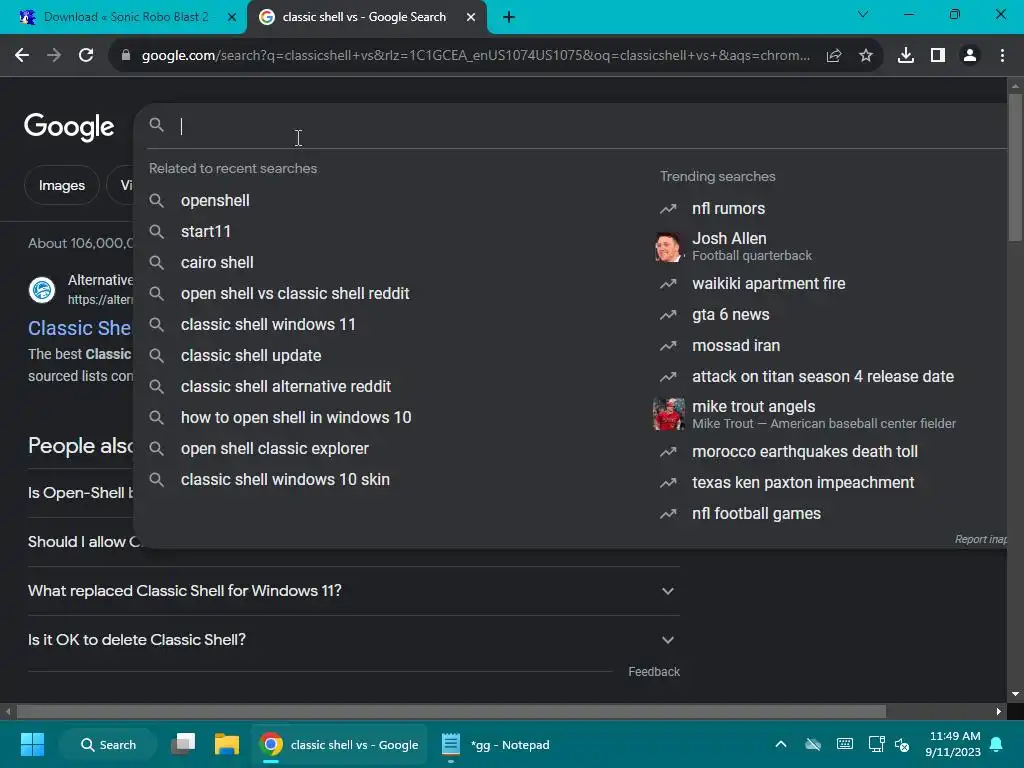The height and width of the screenshot is (768, 1024).
Task: Click the Google logo
Action: 69,127
